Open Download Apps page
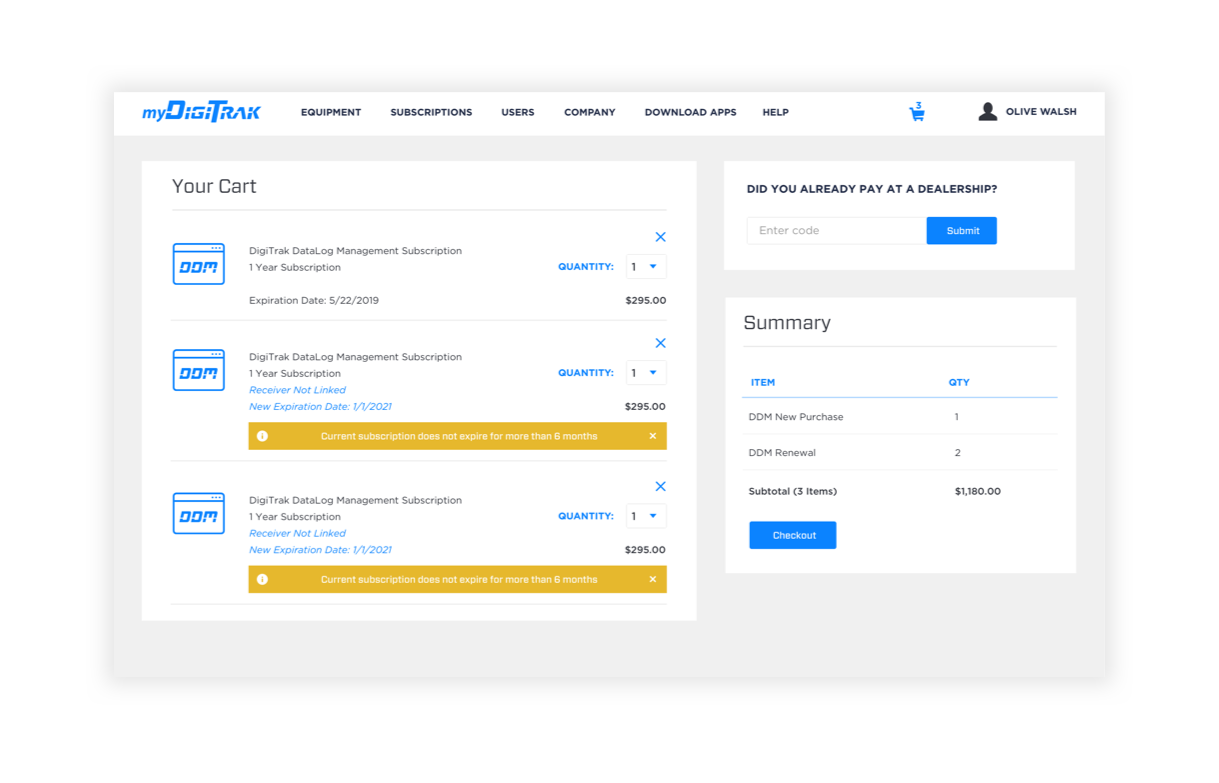This screenshot has width=1219, height=783. [690, 112]
